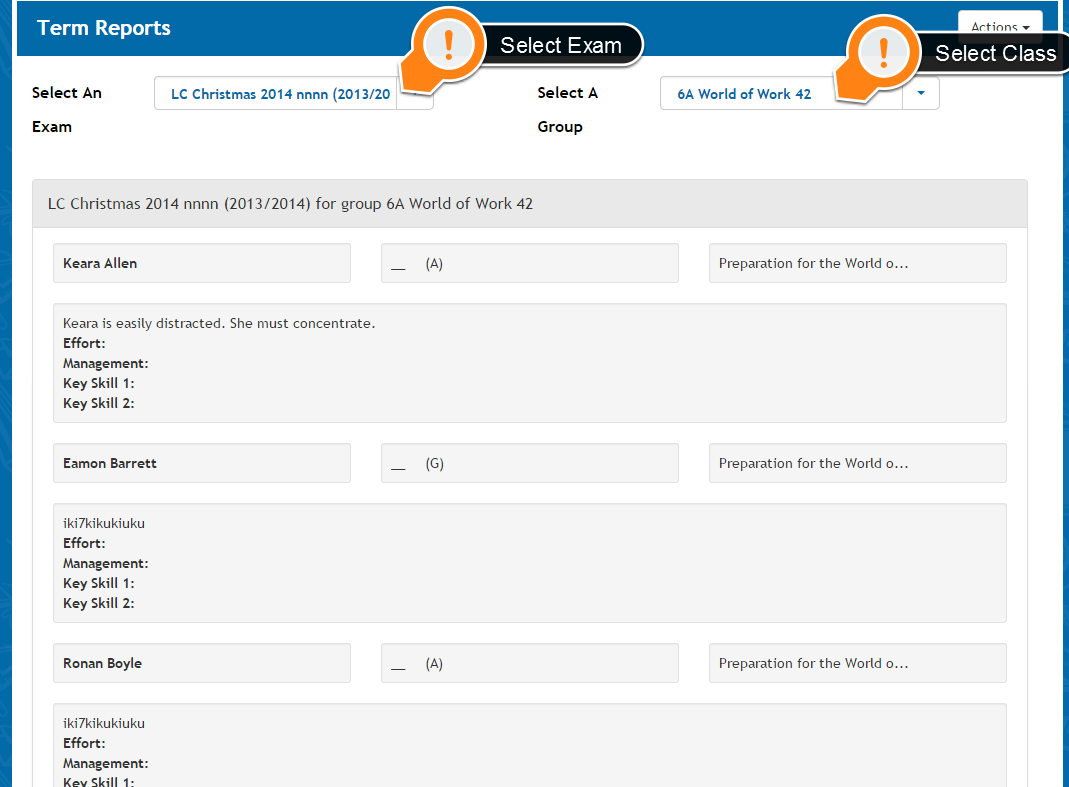Open the Actions dropdown button
The width and height of the screenshot is (1069, 787).
(999, 26)
